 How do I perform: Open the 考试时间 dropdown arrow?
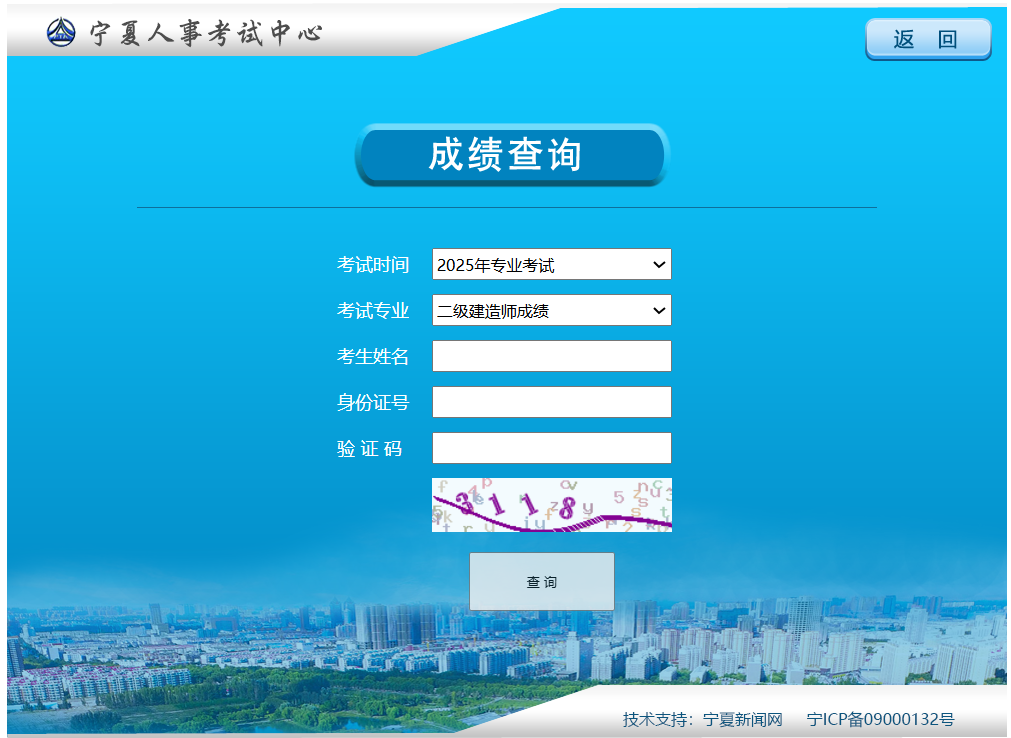click(x=658, y=264)
